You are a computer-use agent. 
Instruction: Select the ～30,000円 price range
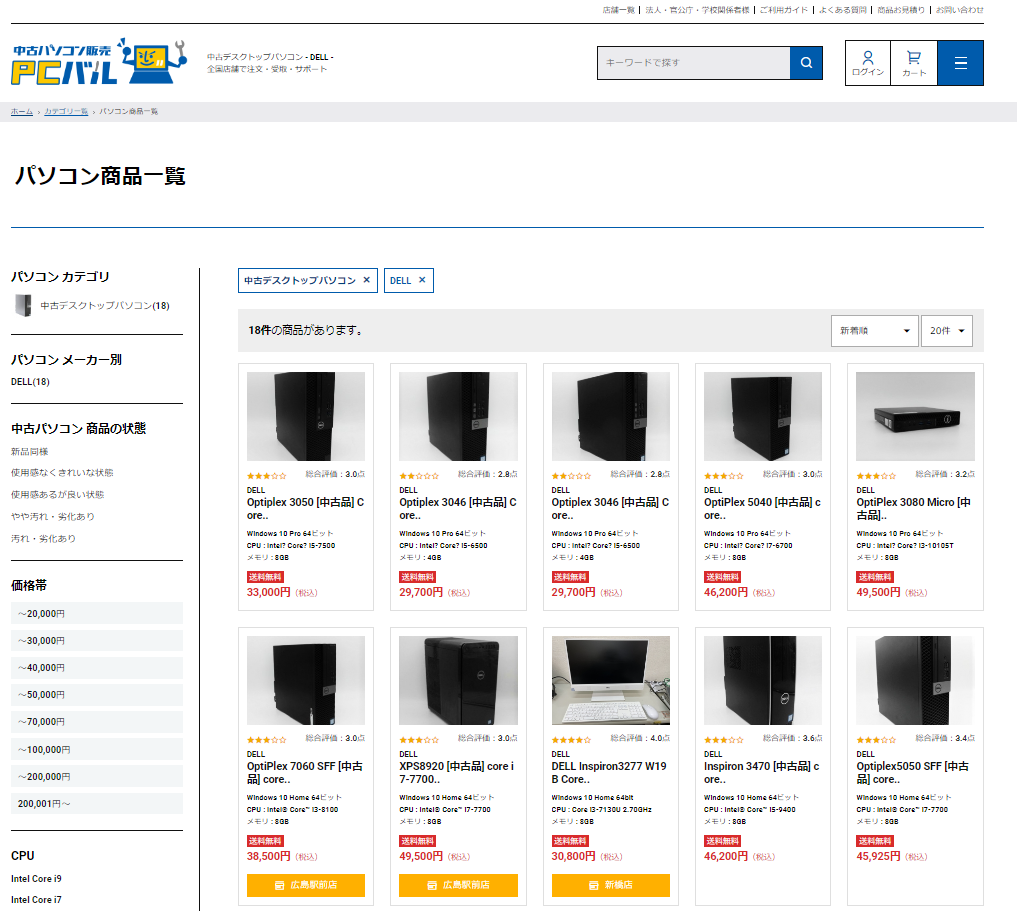97,641
